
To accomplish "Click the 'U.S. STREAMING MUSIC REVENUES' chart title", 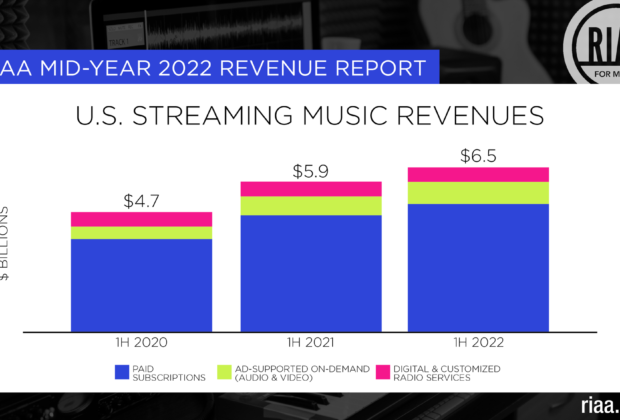I will [x=310, y=115].
